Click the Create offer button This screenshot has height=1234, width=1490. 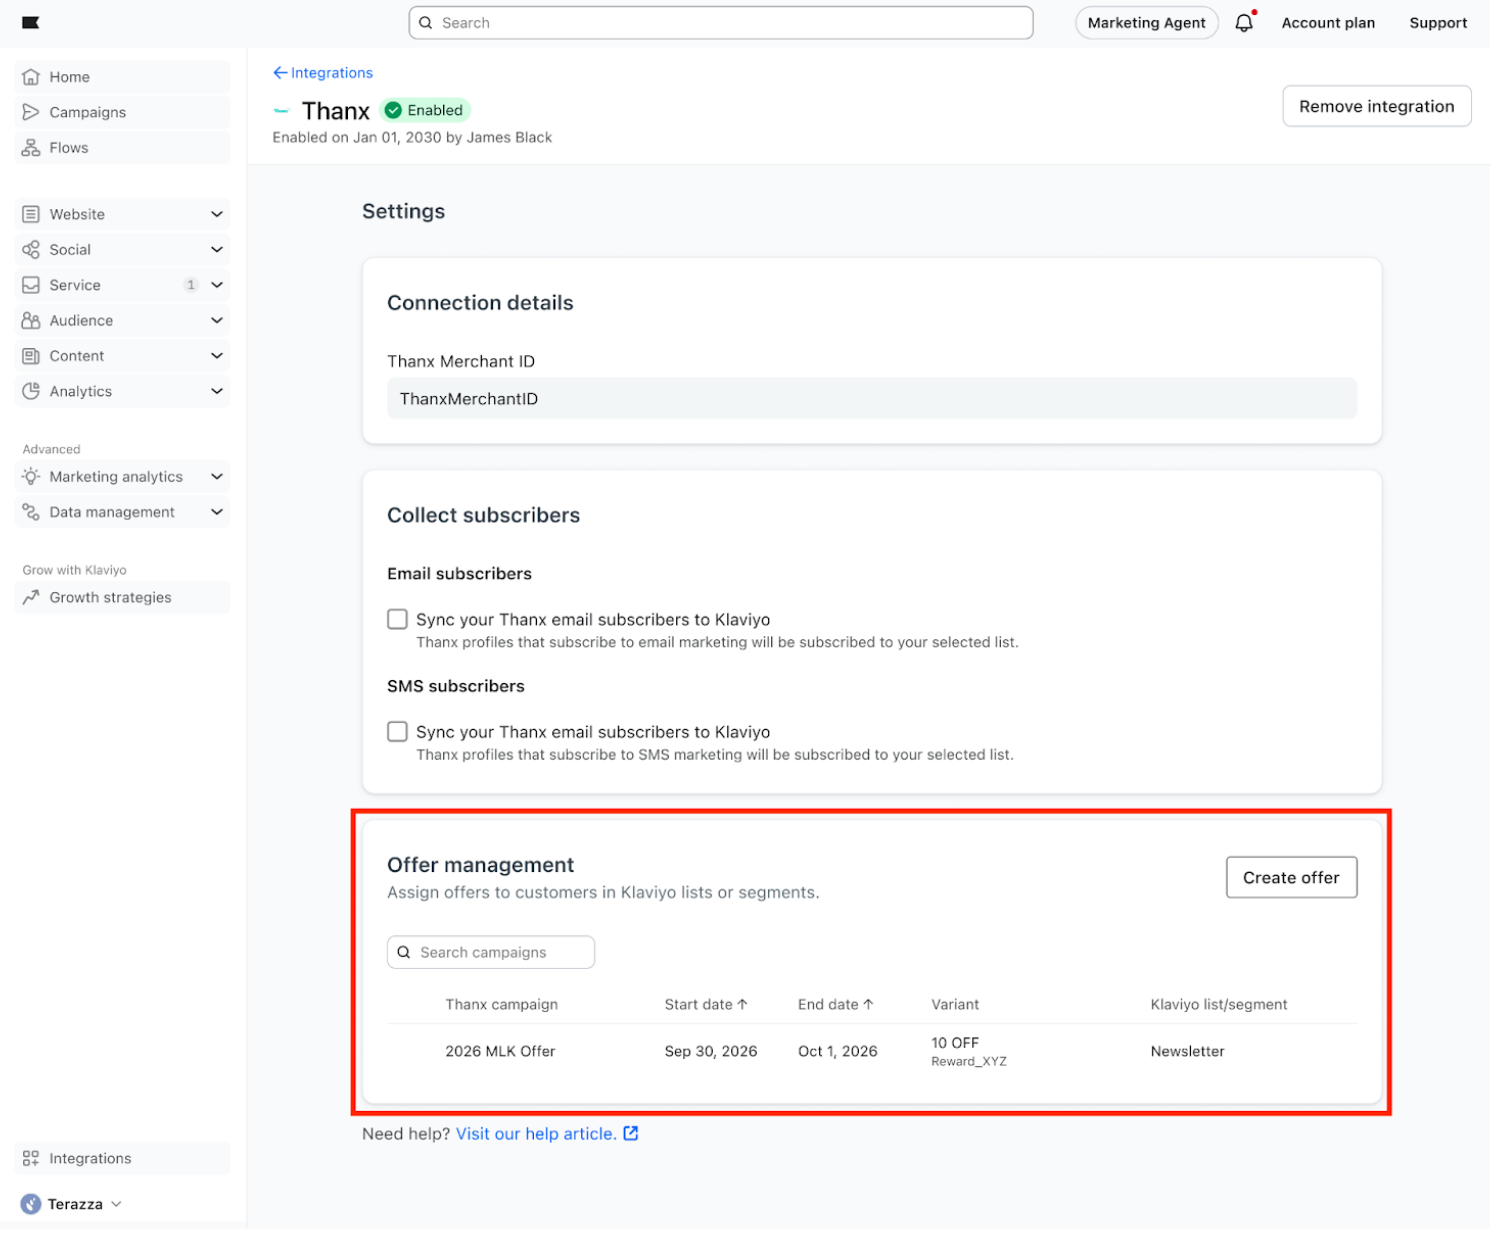pos(1291,877)
